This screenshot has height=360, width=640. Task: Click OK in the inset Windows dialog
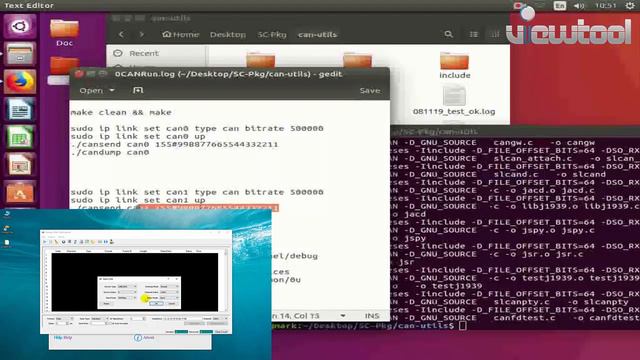tap(156, 303)
